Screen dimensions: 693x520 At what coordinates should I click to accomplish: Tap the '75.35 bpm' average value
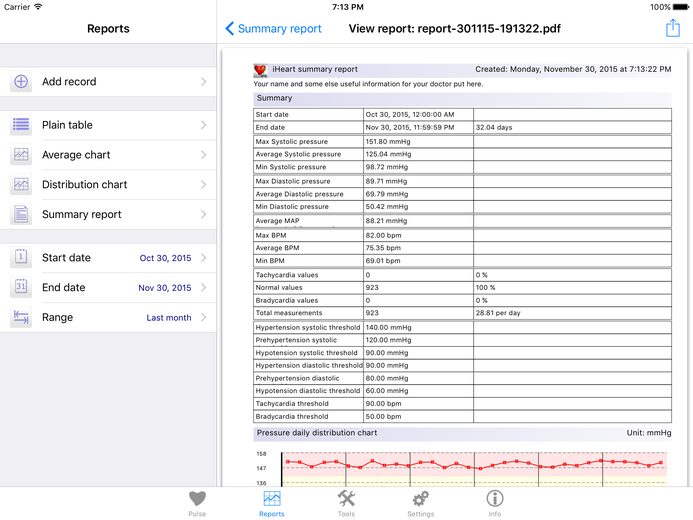(x=383, y=248)
